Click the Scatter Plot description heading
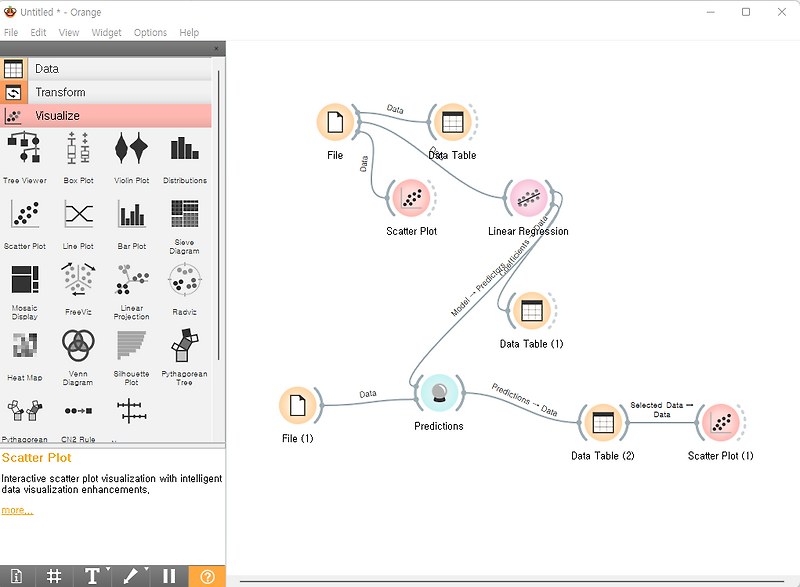The width and height of the screenshot is (800, 587). coord(37,457)
